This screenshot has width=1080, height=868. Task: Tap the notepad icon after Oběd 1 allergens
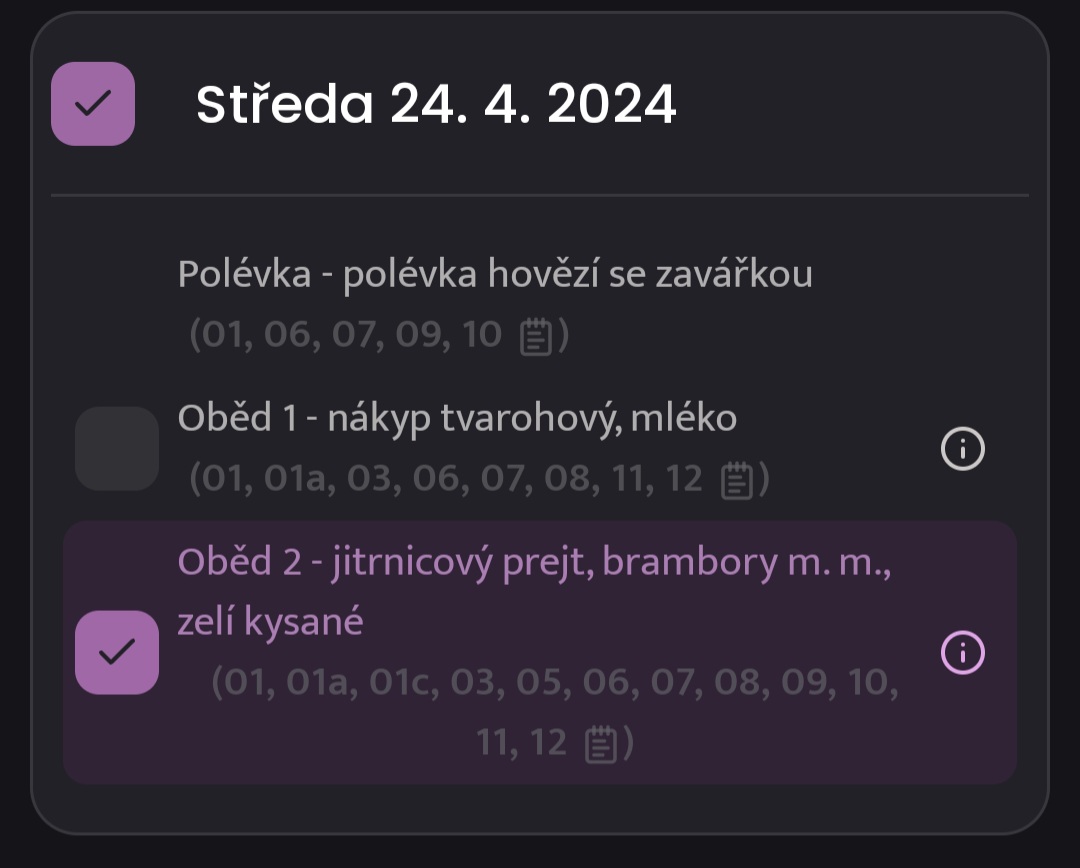pos(737,479)
